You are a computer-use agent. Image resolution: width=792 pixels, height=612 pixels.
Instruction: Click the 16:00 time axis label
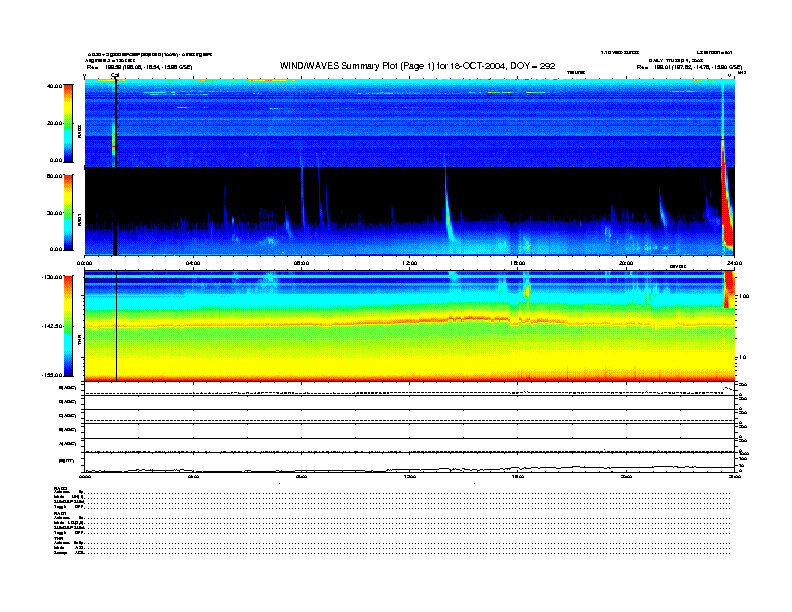[x=518, y=263]
